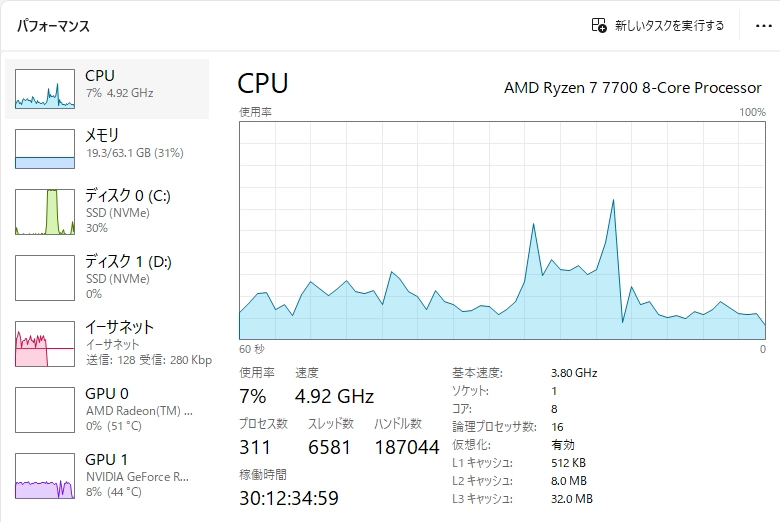
Task: Click the large CPU usage graph
Action: pos(502,230)
